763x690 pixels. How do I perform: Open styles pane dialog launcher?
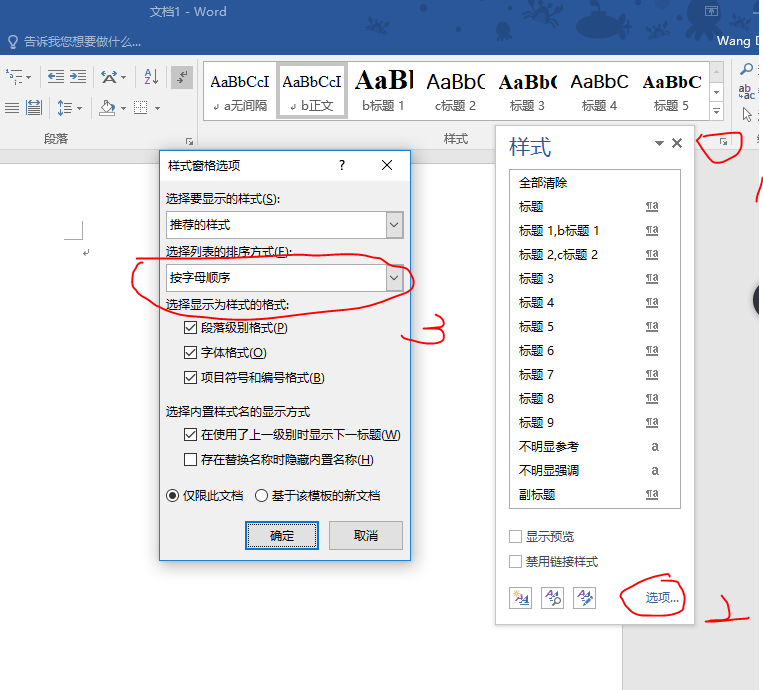(x=724, y=142)
